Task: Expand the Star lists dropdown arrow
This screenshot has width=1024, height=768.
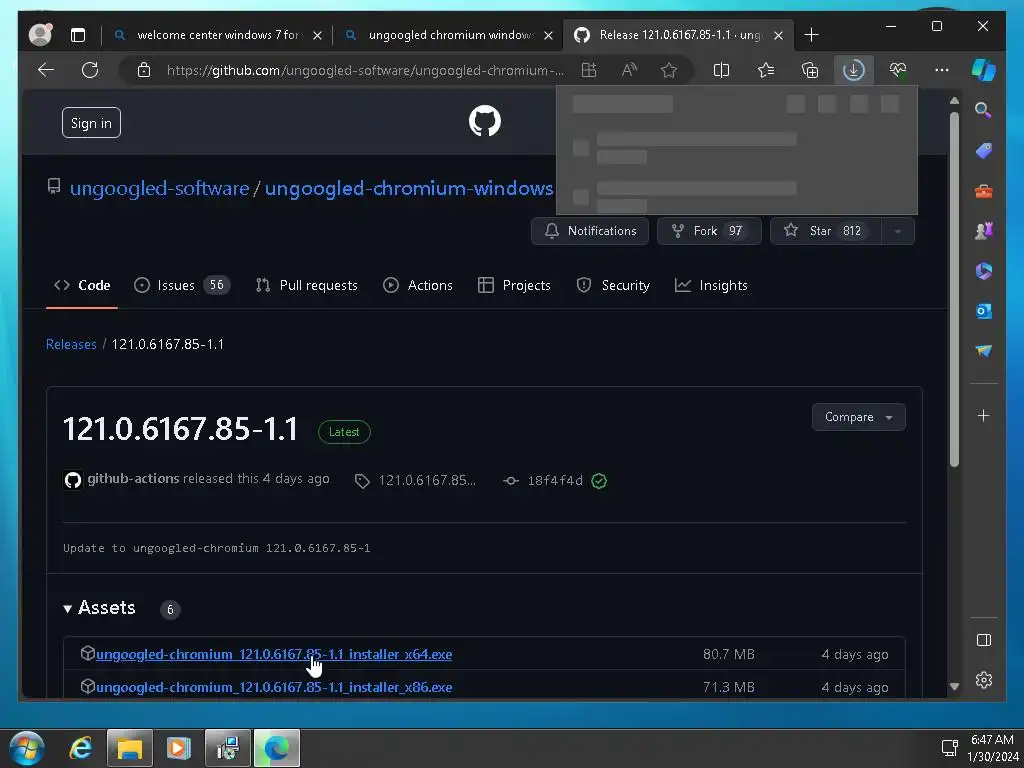Action: [898, 231]
